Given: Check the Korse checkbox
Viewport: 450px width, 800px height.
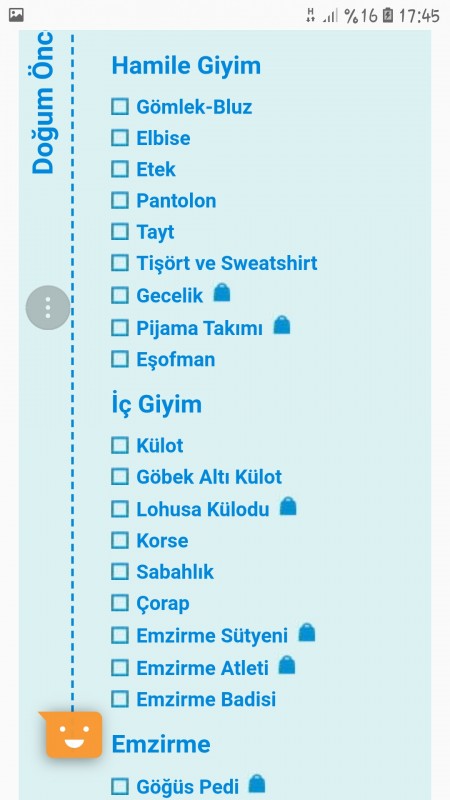Looking at the screenshot, I should pyautogui.click(x=120, y=540).
